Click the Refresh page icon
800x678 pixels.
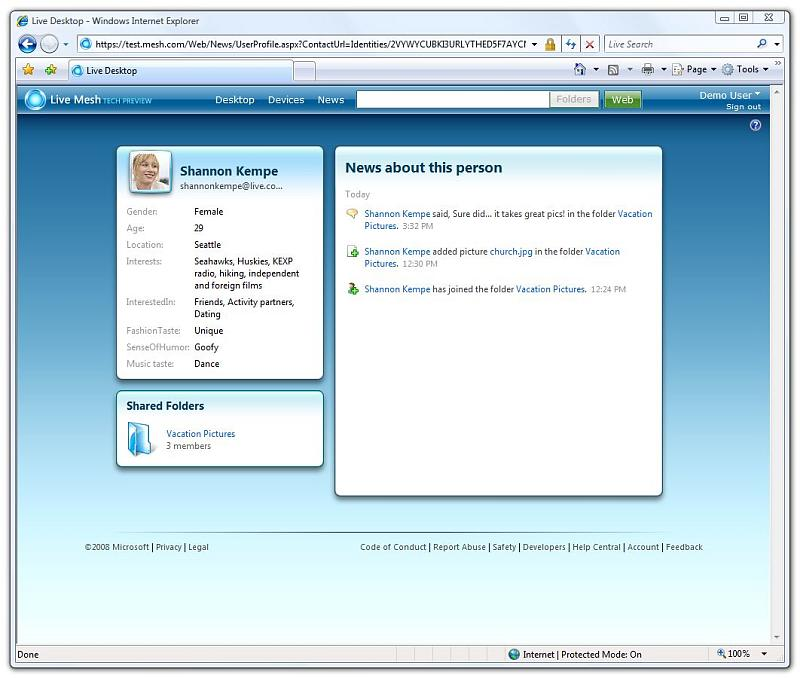pyautogui.click(x=570, y=44)
